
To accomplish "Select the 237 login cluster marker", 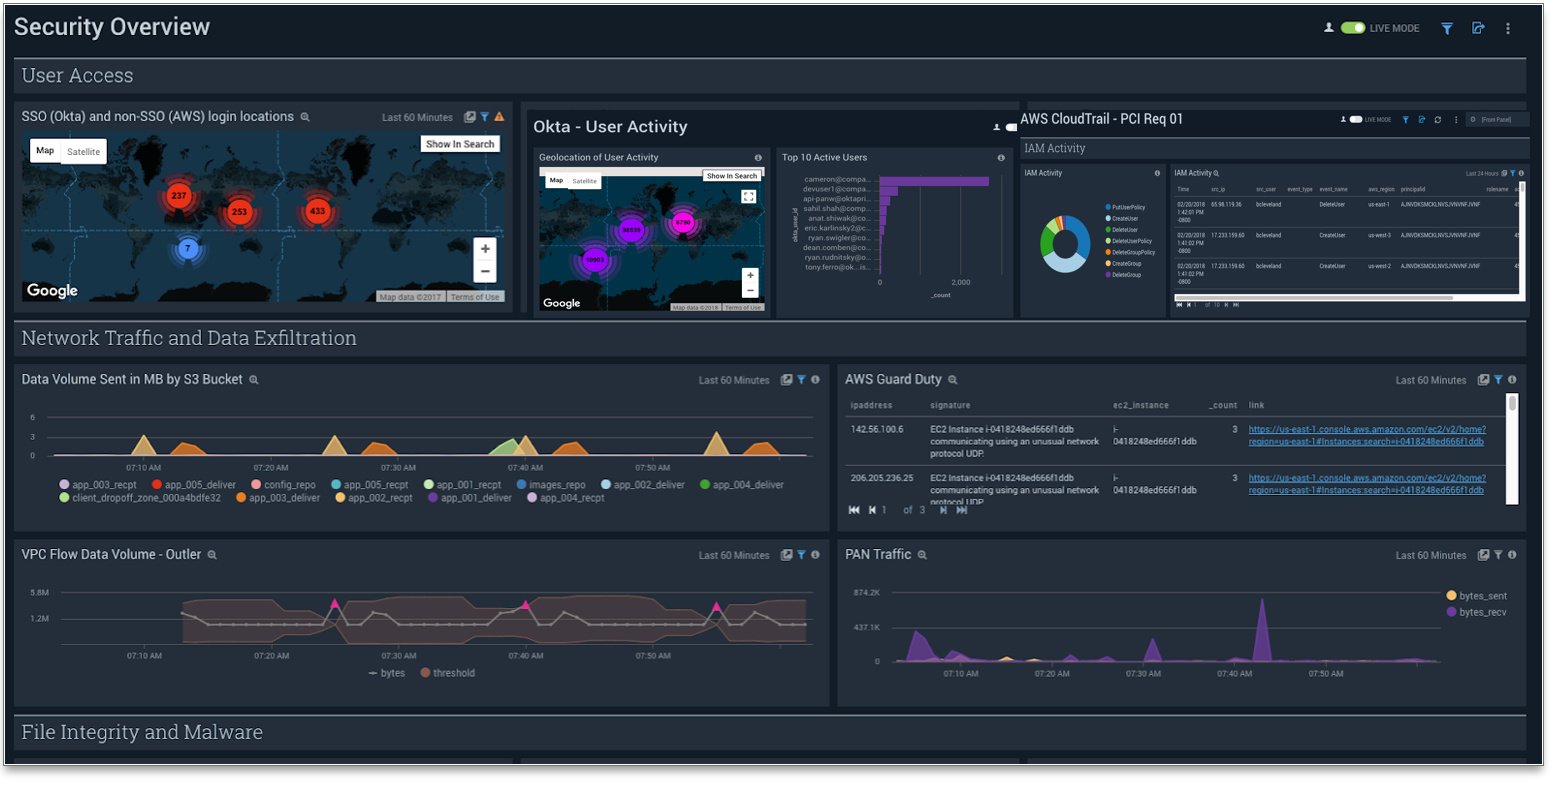I will [179, 196].
